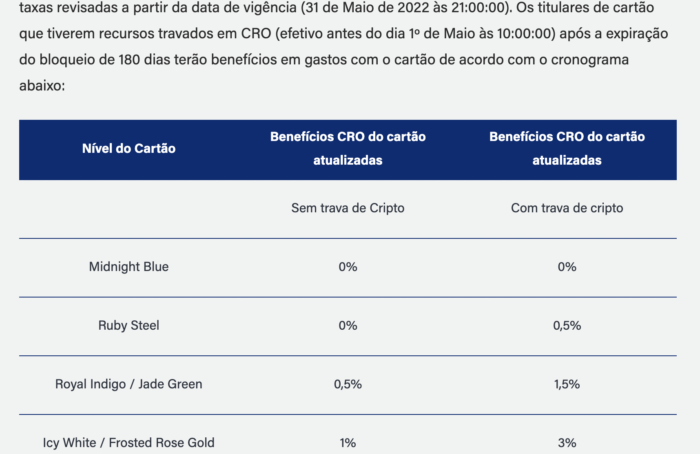Click the "Ruby Steel" card level
This screenshot has height=454, width=700.
[128, 325]
